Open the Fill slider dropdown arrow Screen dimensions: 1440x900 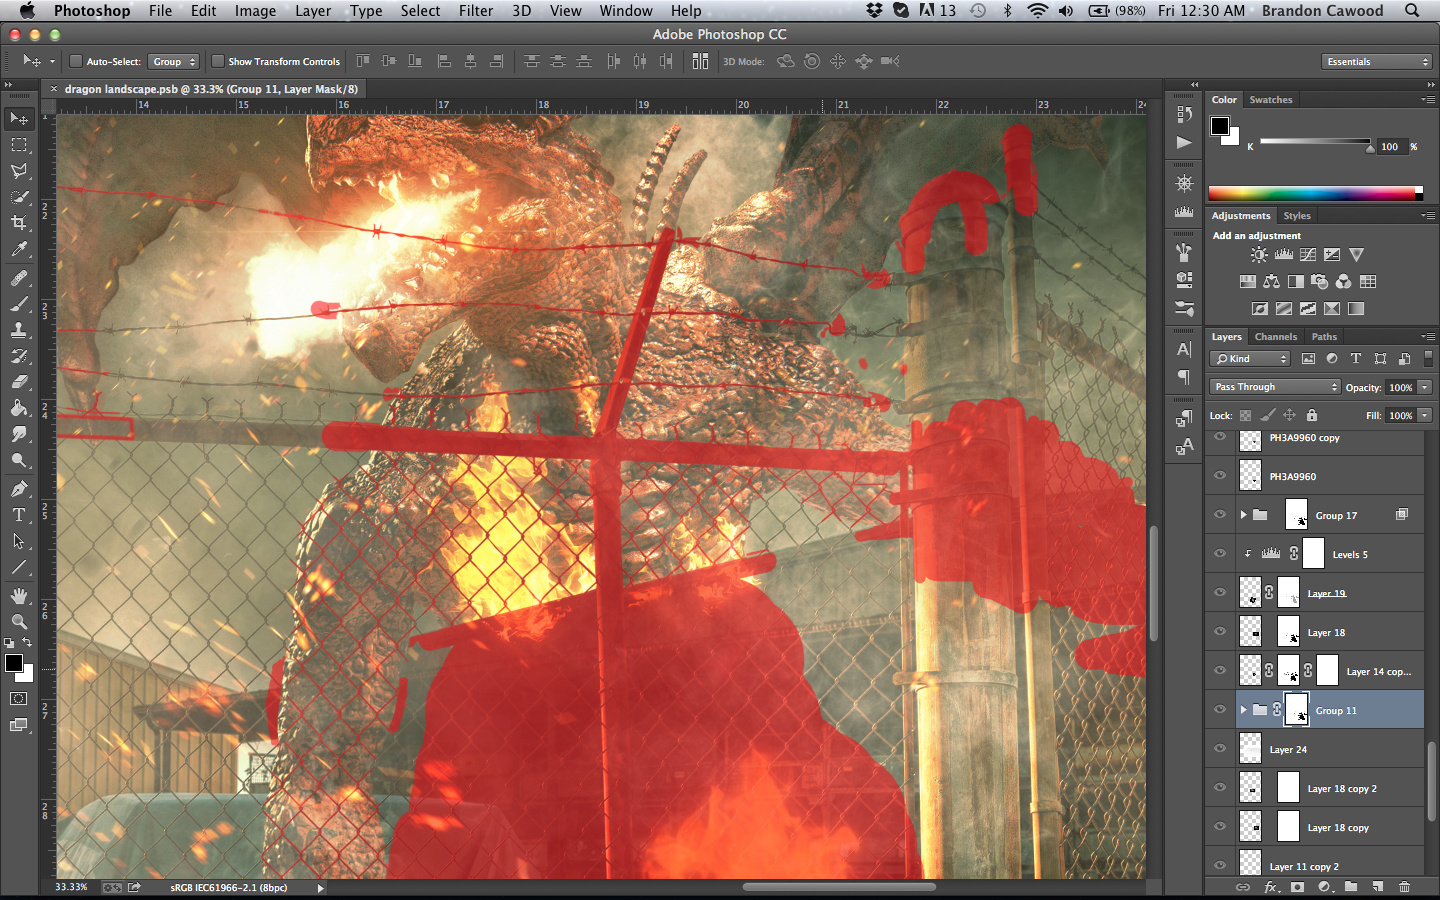[1425, 415]
